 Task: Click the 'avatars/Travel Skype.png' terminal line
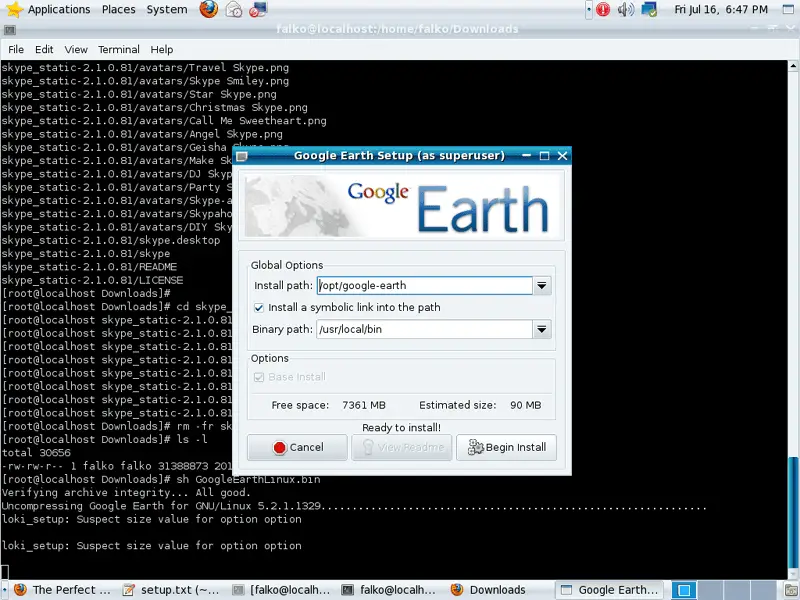pyautogui.click(x=145, y=68)
